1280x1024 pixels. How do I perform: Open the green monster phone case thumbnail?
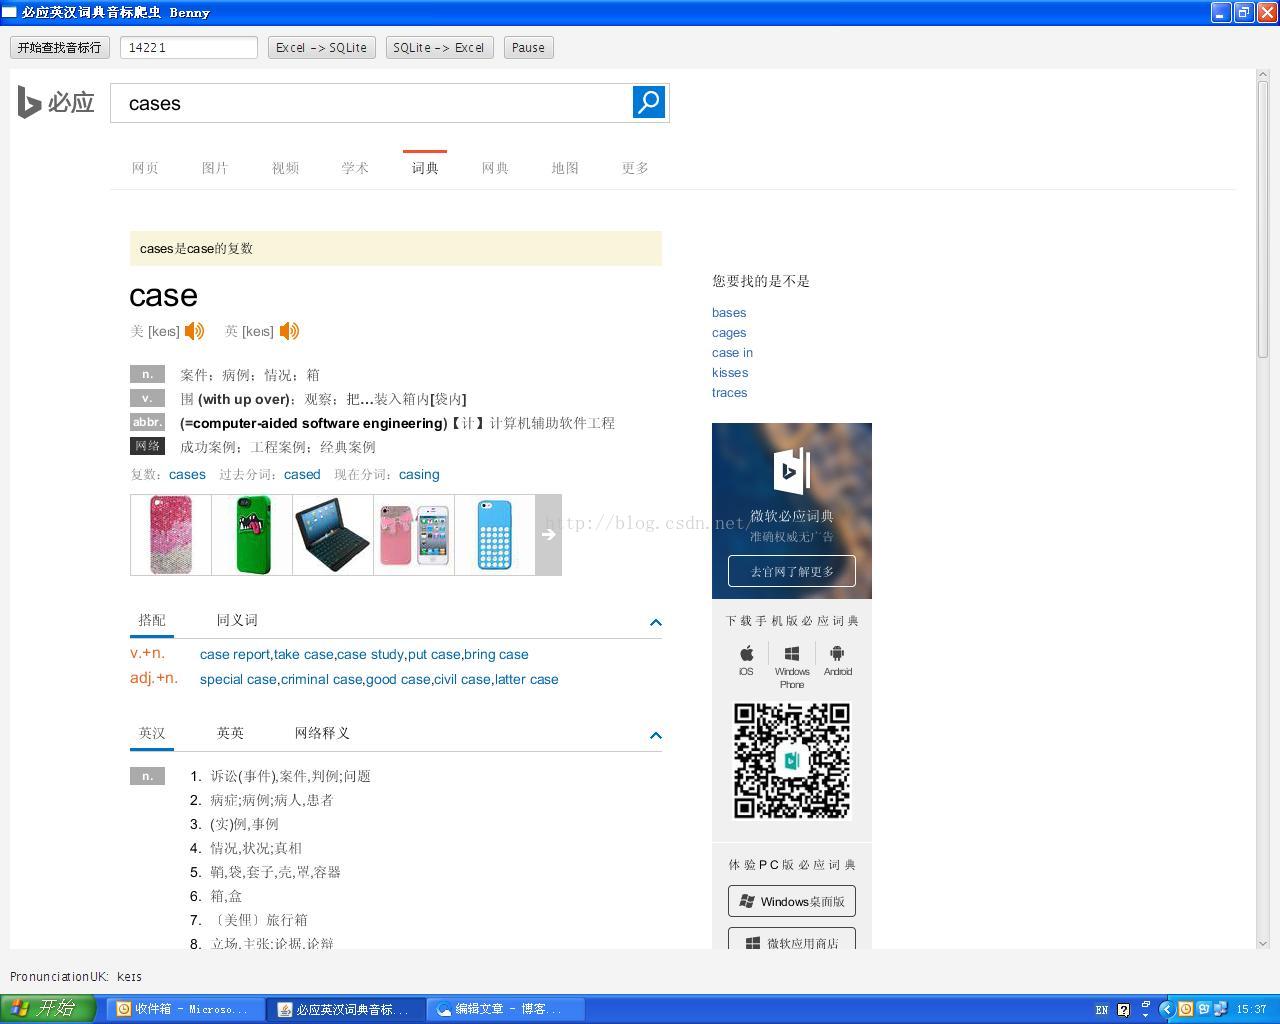click(x=252, y=535)
